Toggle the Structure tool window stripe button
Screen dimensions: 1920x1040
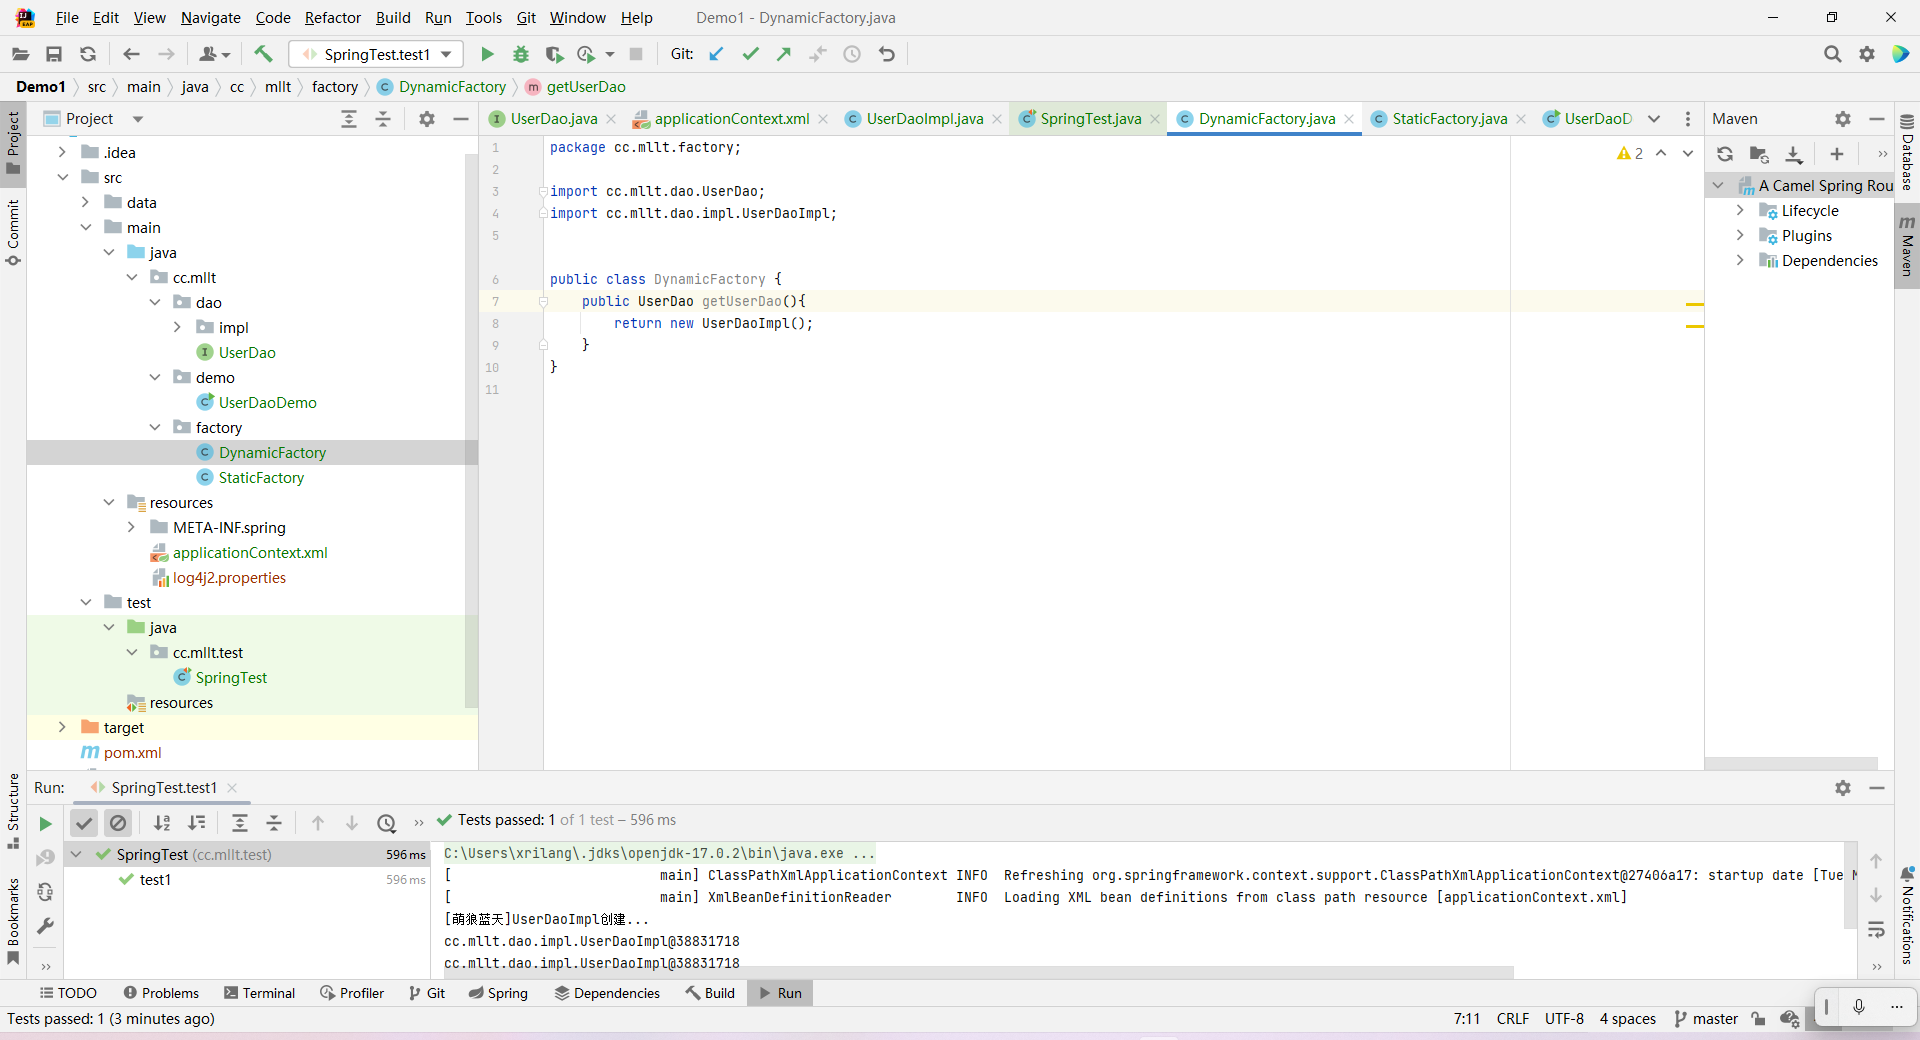click(x=13, y=811)
